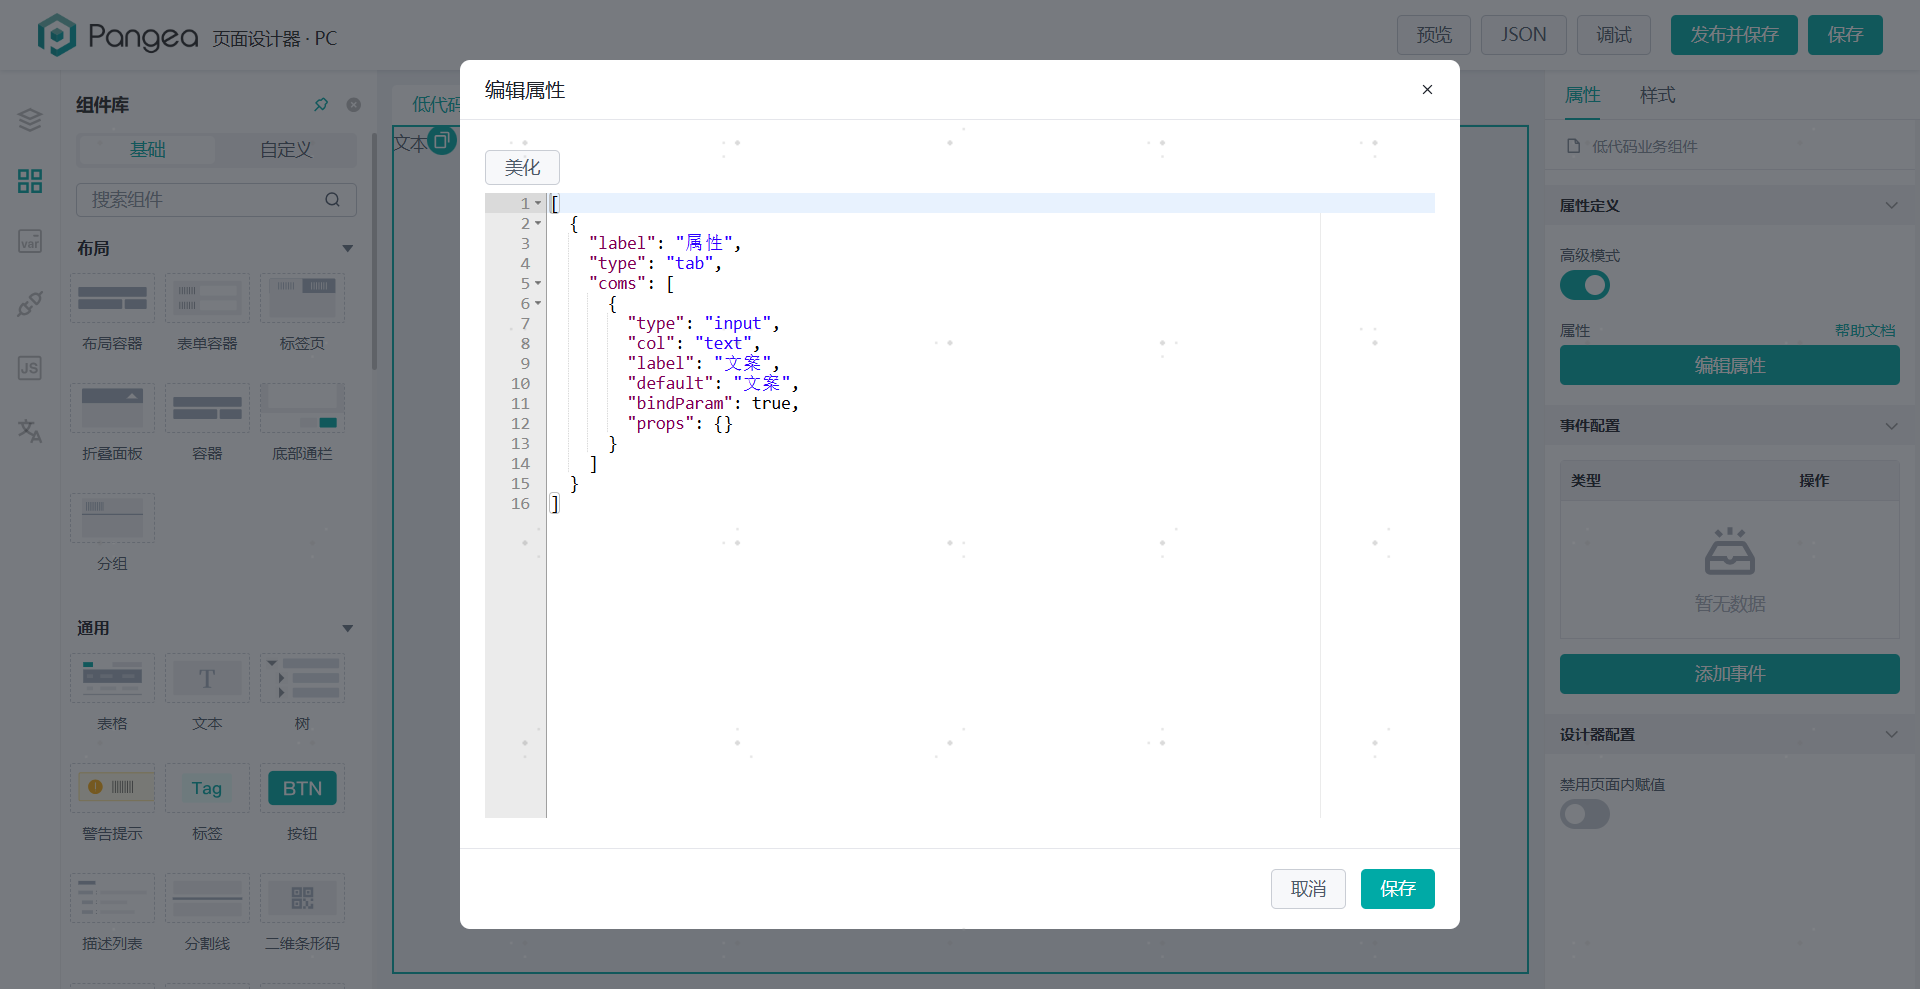Collapse the 属性定义 section

tap(1891, 205)
